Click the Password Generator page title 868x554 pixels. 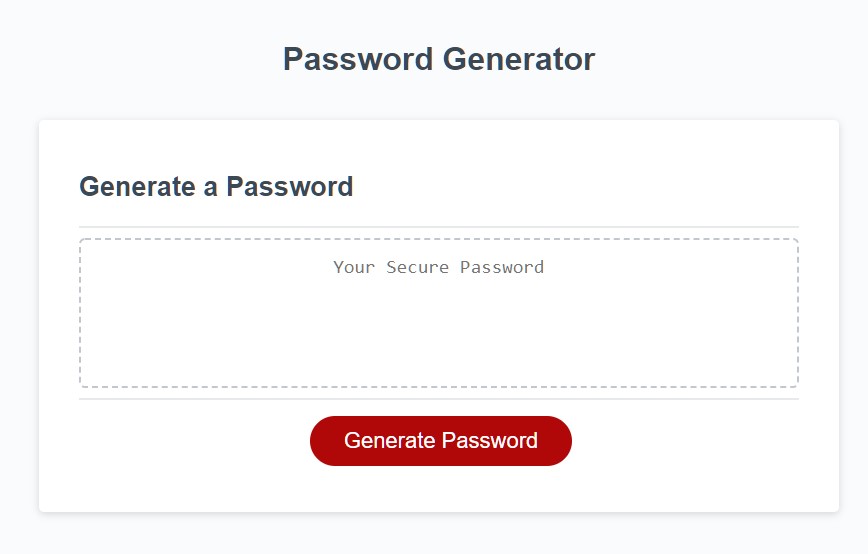[439, 59]
